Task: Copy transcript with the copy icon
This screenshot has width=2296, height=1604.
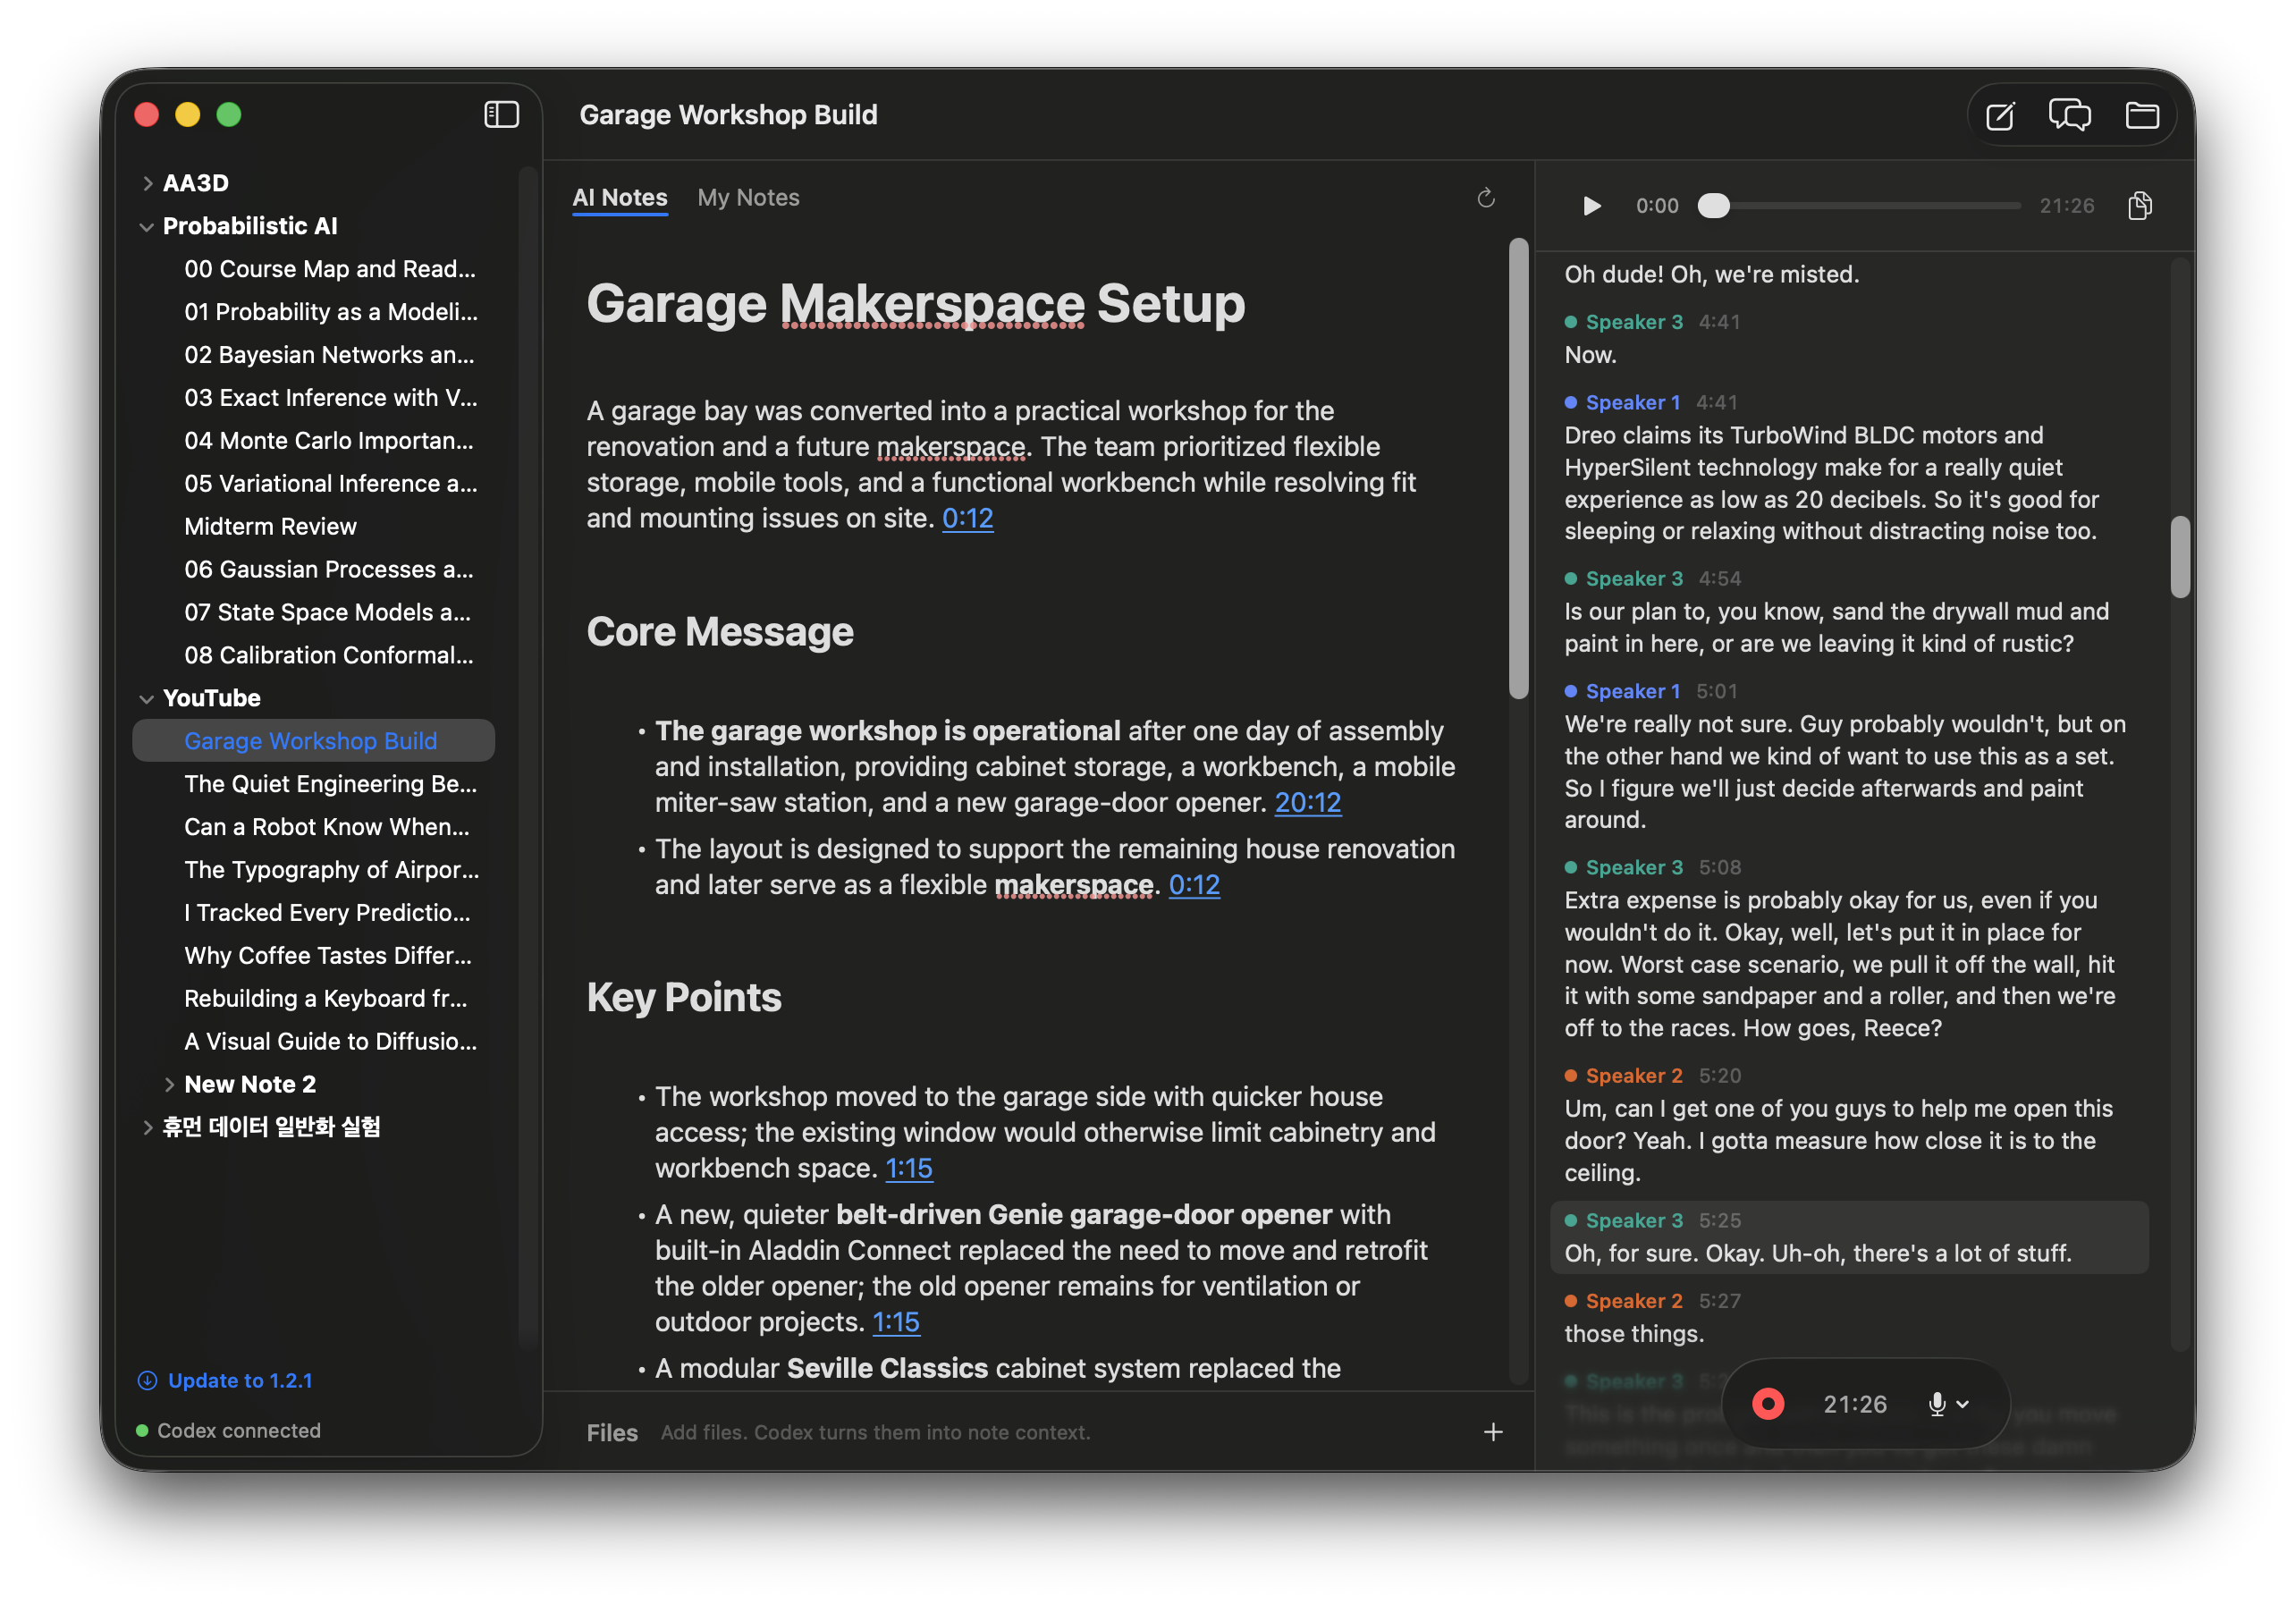Action: [2140, 206]
